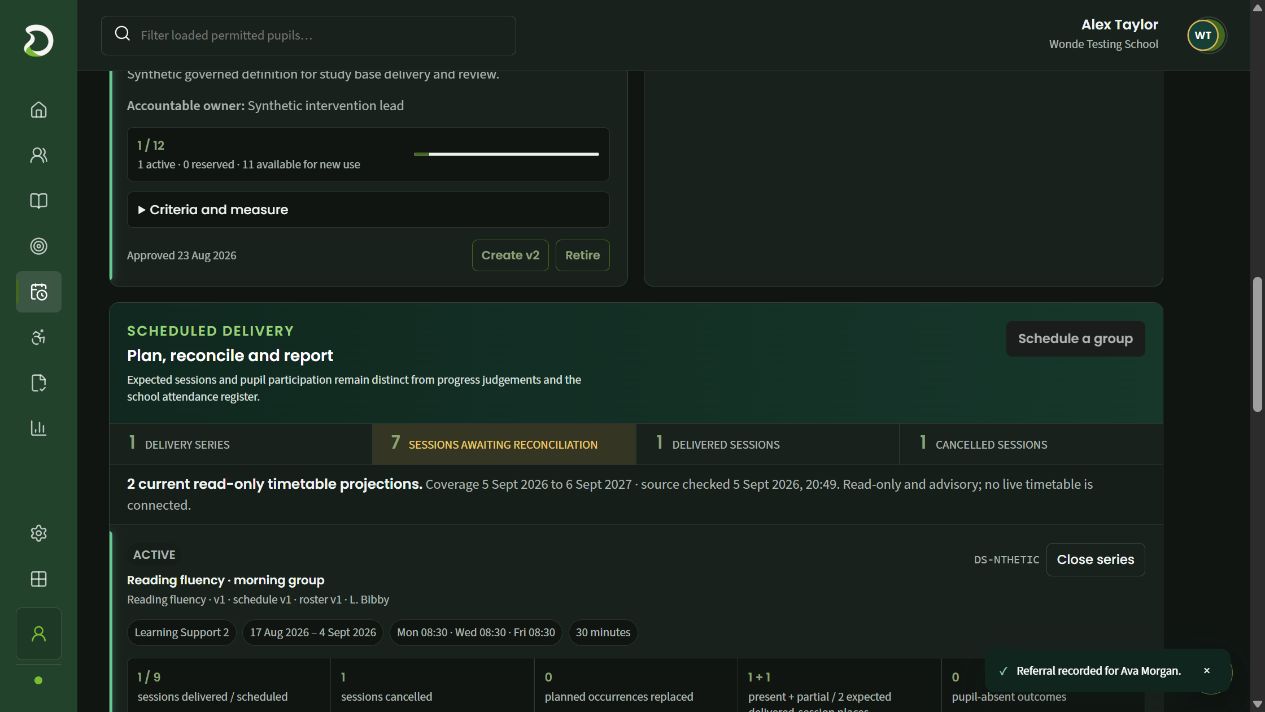Image resolution: width=1265 pixels, height=712 pixels.
Task: Select the Cancelled Sessions tab
Action: click(1031, 444)
